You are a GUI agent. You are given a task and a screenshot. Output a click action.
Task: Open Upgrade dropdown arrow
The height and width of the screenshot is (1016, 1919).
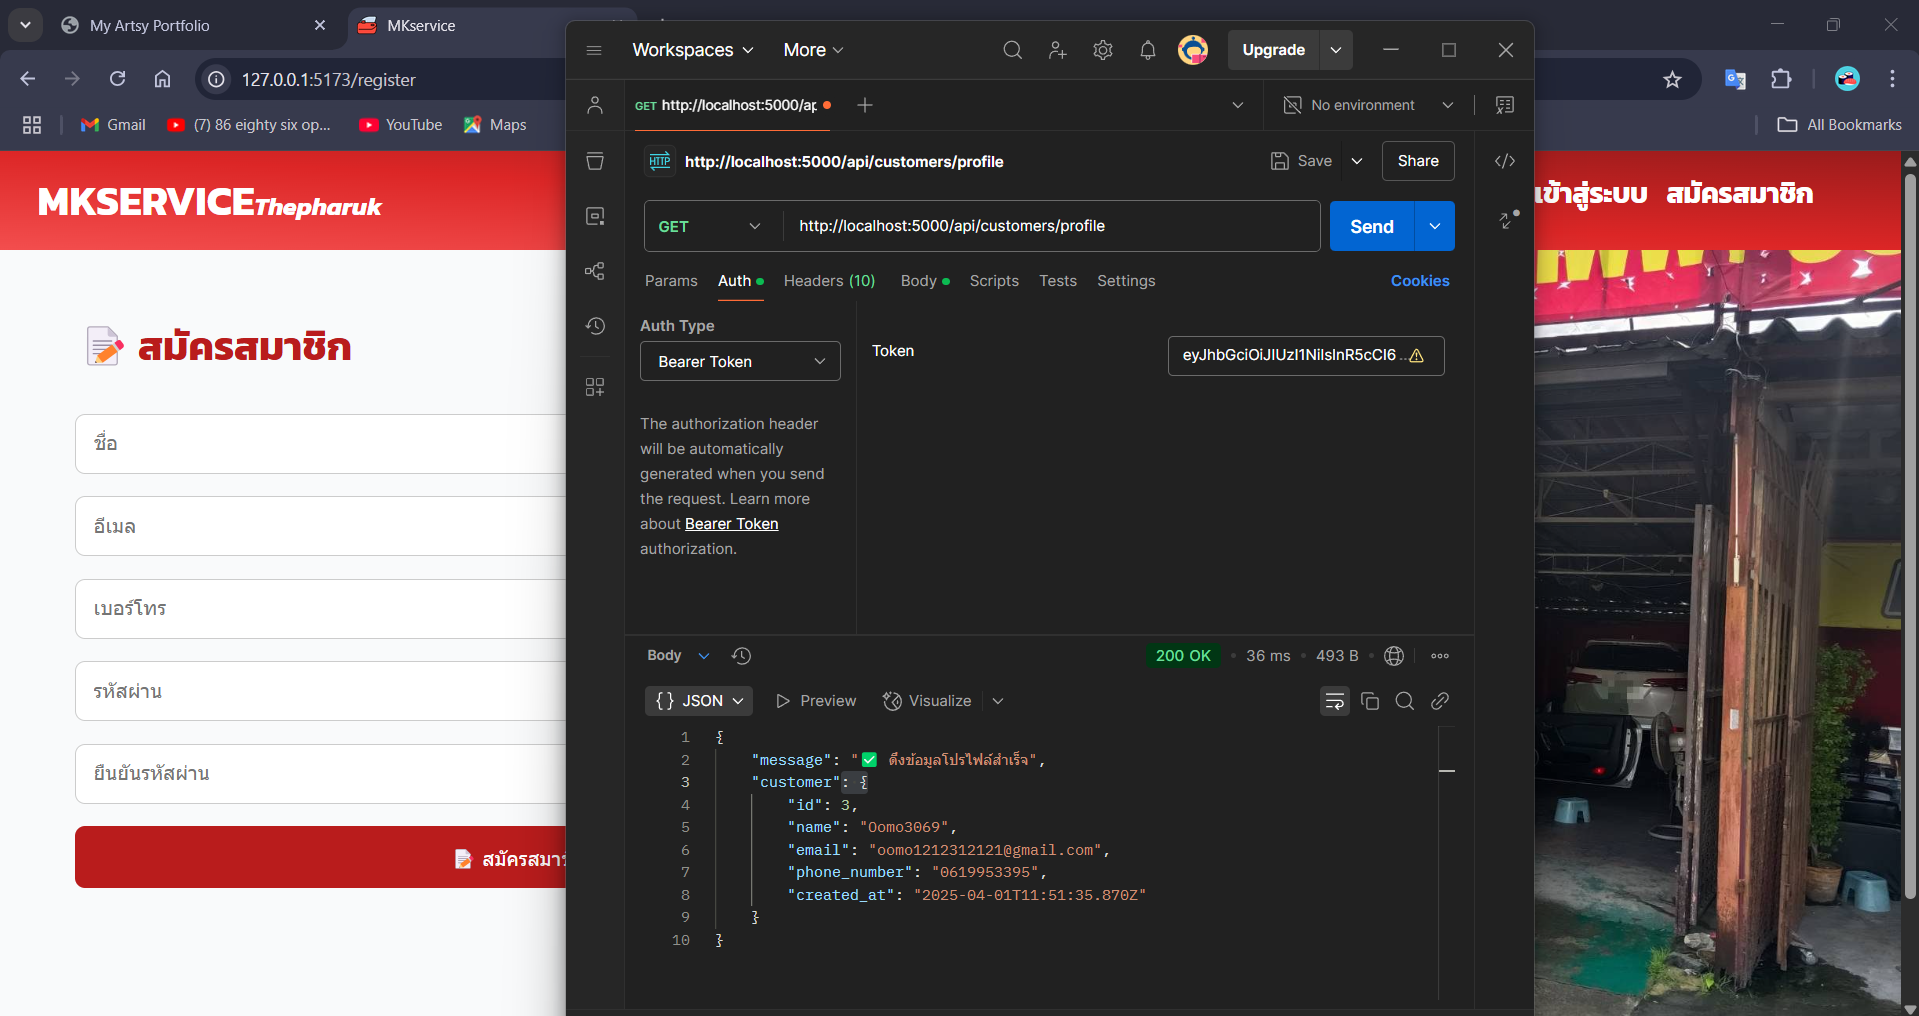click(x=1336, y=50)
